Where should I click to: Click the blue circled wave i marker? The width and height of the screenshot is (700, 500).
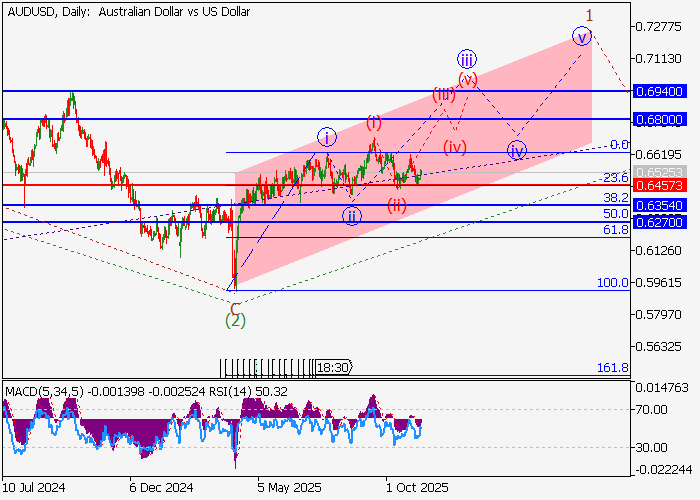pyautogui.click(x=327, y=137)
